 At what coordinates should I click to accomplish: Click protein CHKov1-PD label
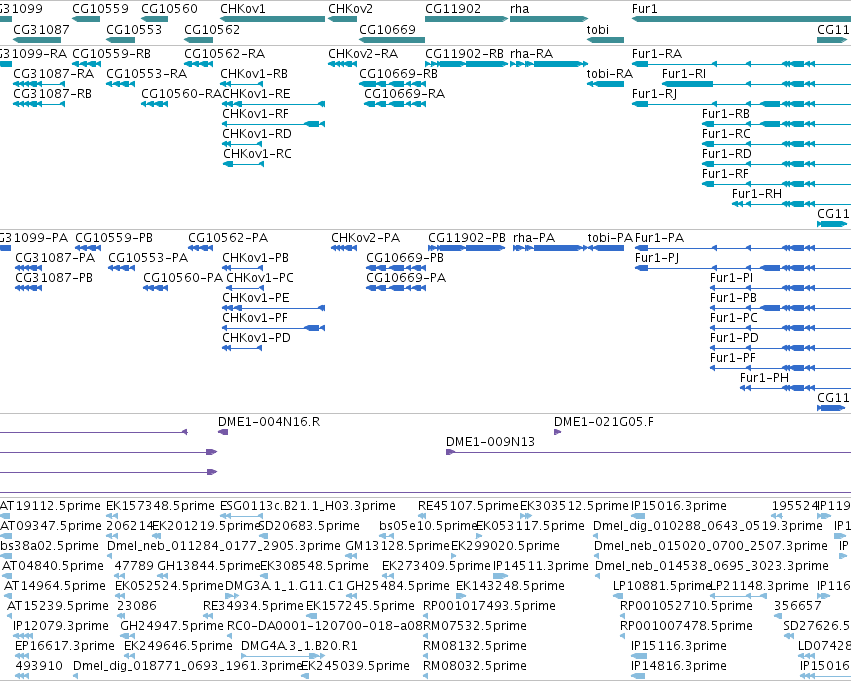pos(256,338)
